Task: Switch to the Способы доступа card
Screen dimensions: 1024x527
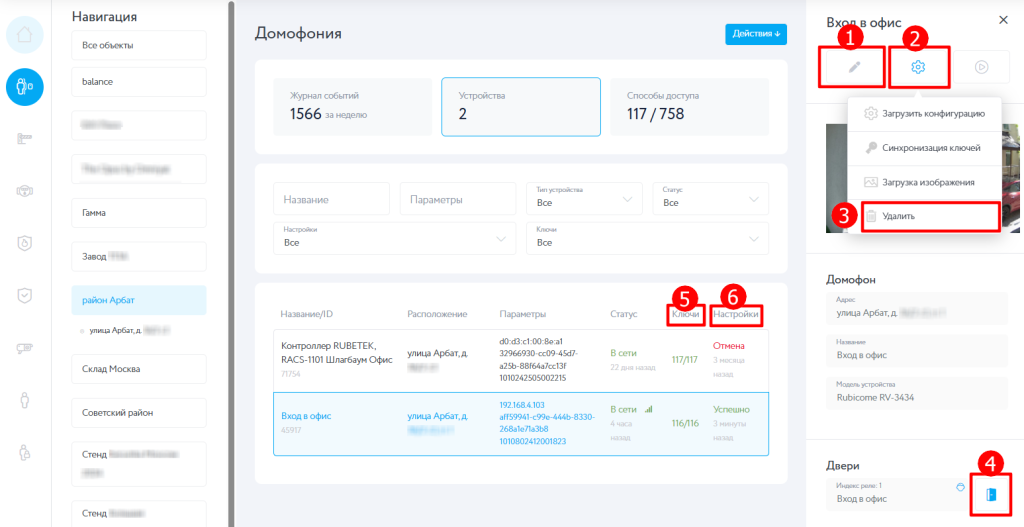Action: 690,107
